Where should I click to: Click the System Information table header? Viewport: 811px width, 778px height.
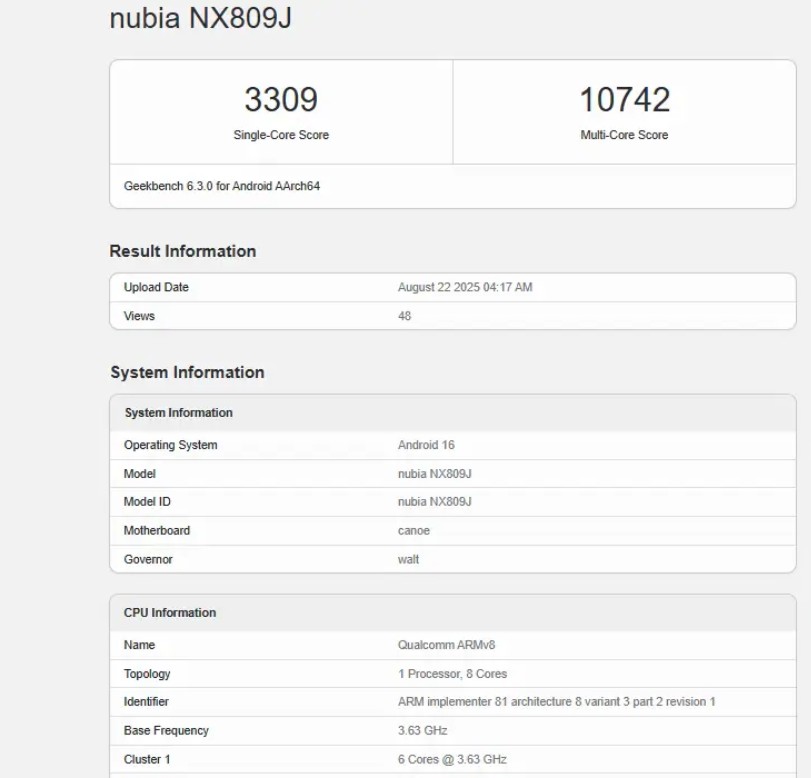(x=178, y=413)
